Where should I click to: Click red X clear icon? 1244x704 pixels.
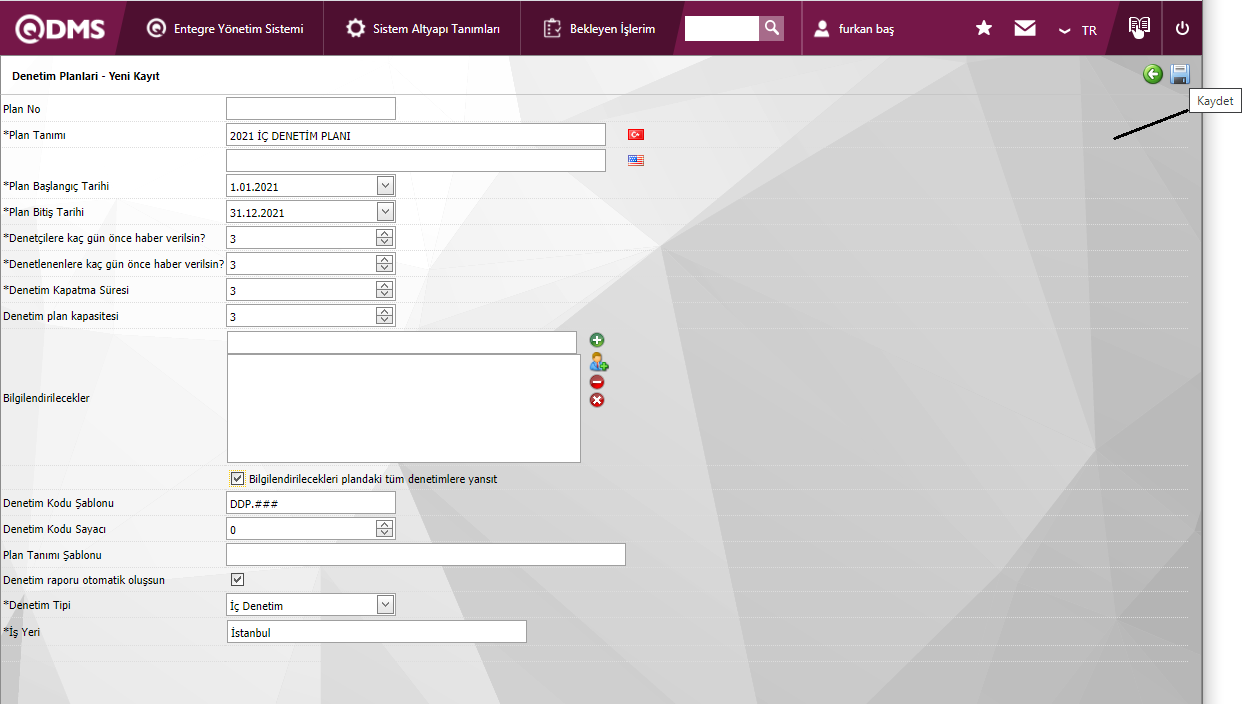[597, 400]
